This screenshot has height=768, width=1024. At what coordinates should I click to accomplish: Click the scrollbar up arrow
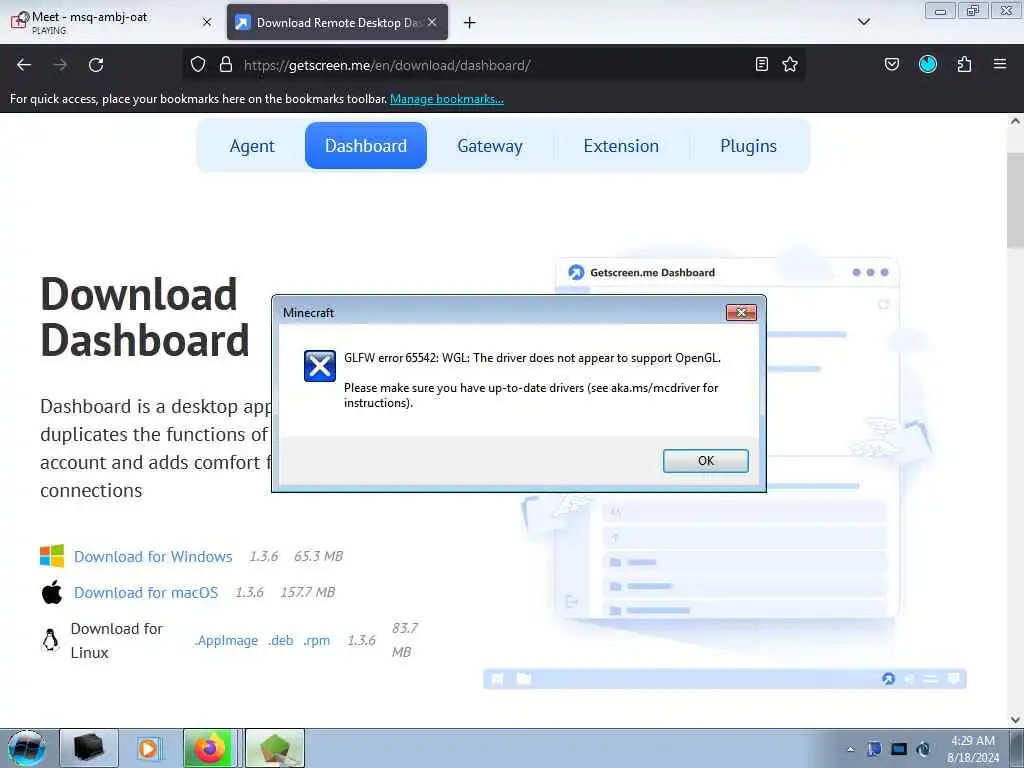[x=1015, y=121]
